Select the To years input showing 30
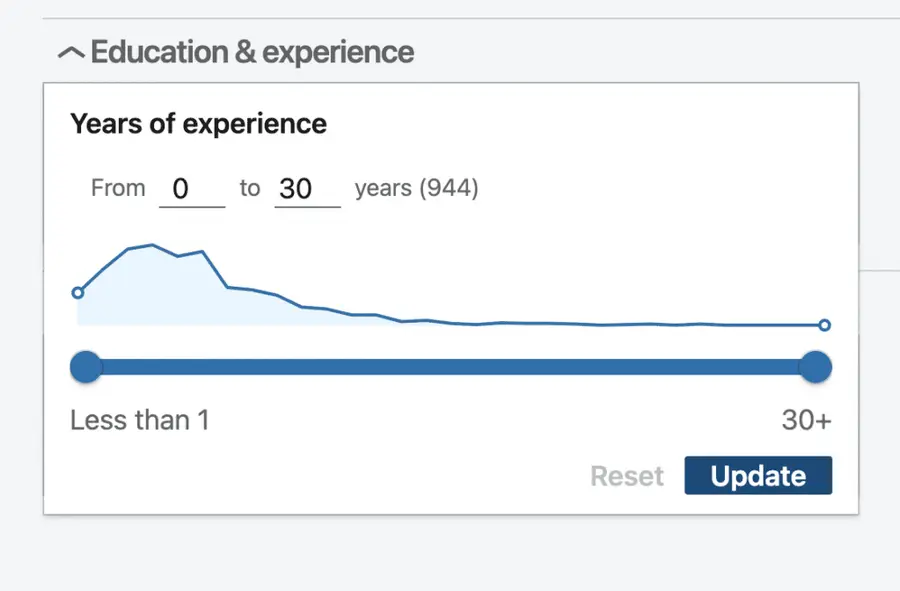 pos(307,188)
